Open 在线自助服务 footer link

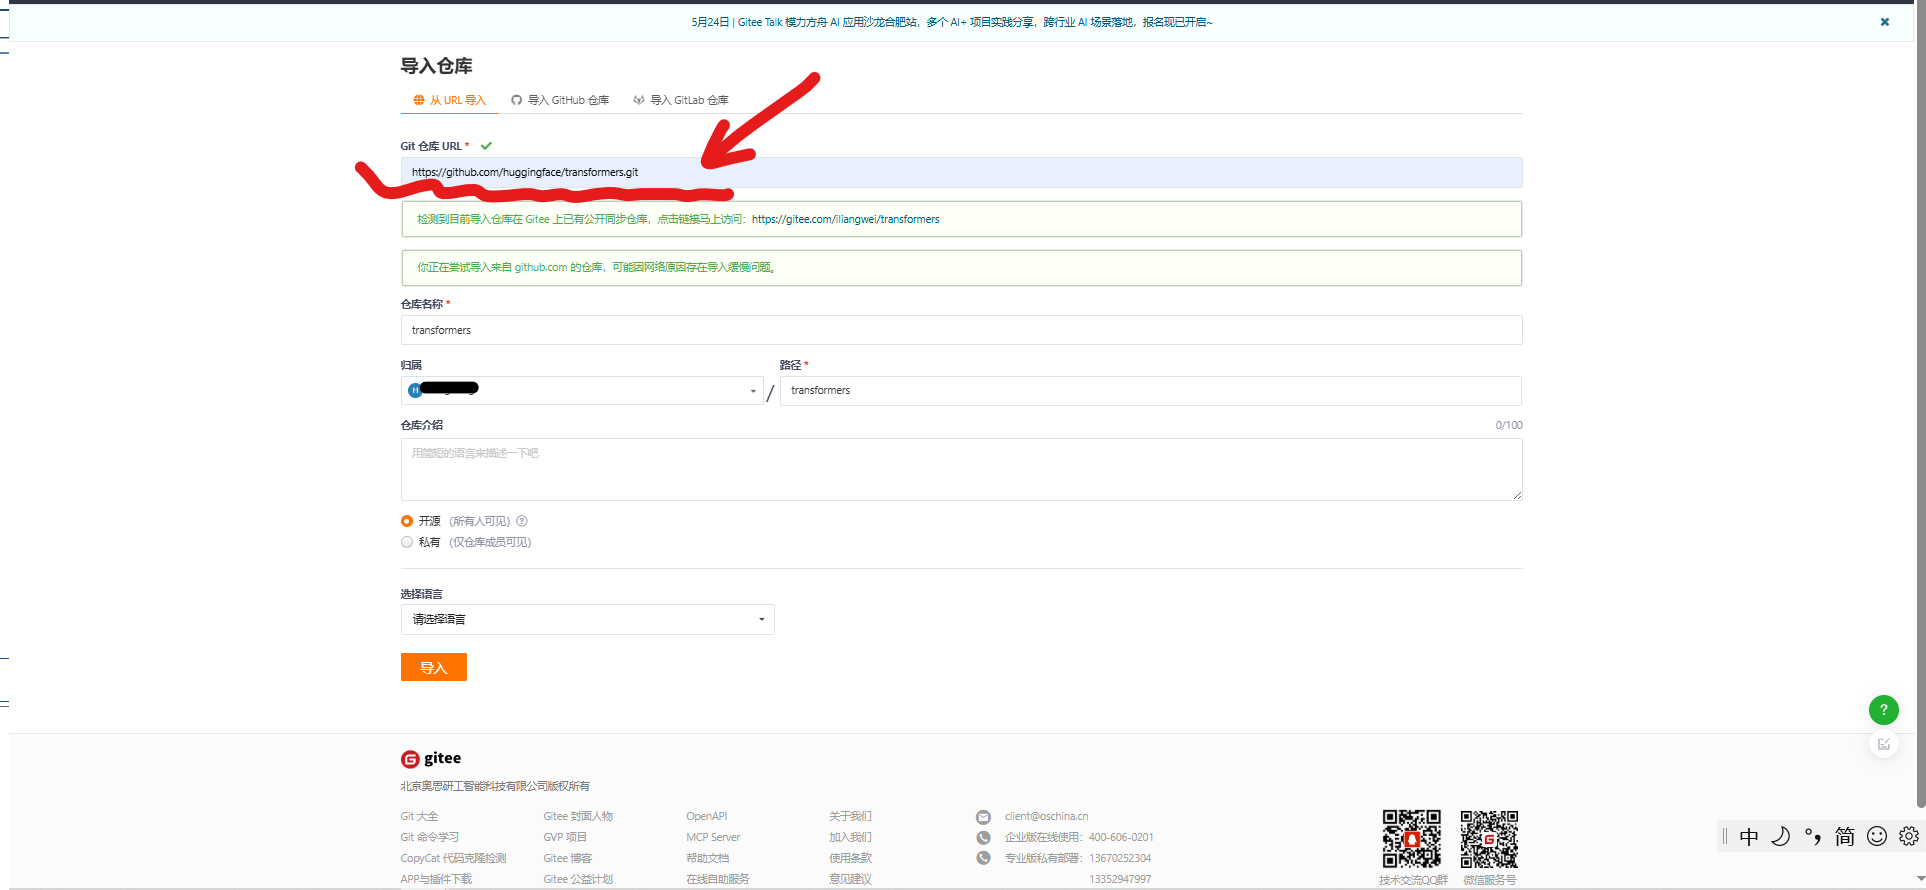(718, 879)
